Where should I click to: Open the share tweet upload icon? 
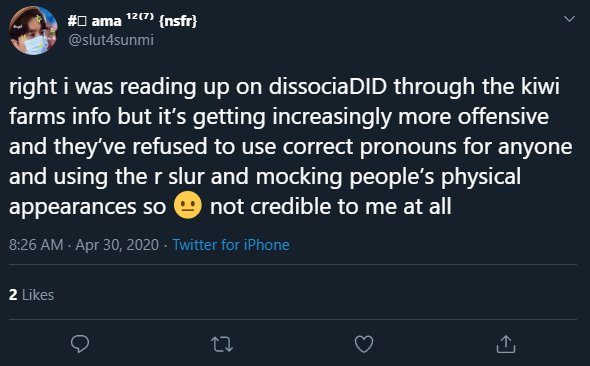(506, 344)
